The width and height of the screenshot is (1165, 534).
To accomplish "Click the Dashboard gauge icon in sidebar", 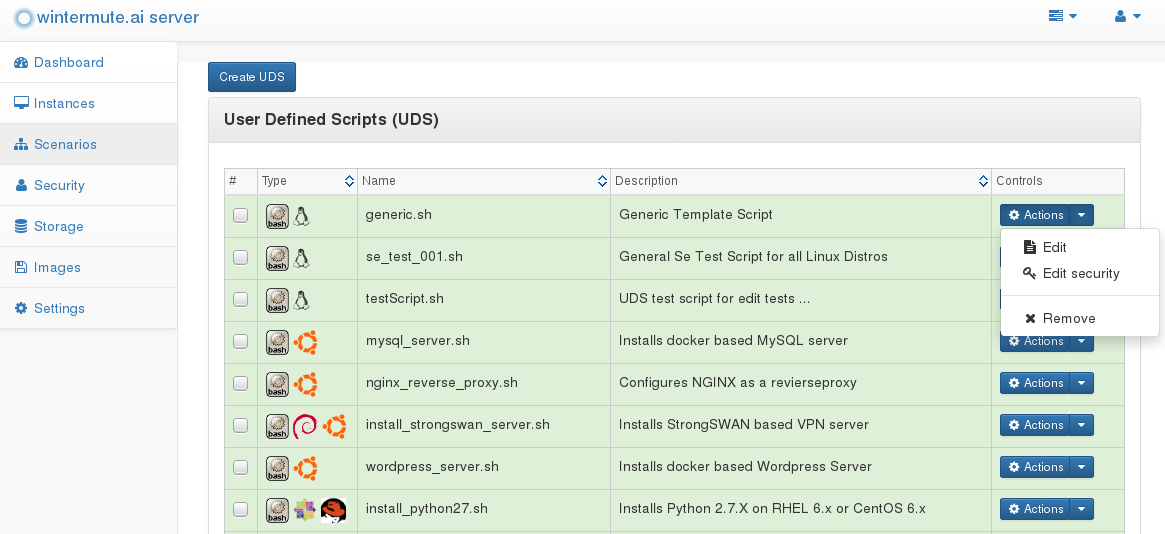I will (21, 62).
